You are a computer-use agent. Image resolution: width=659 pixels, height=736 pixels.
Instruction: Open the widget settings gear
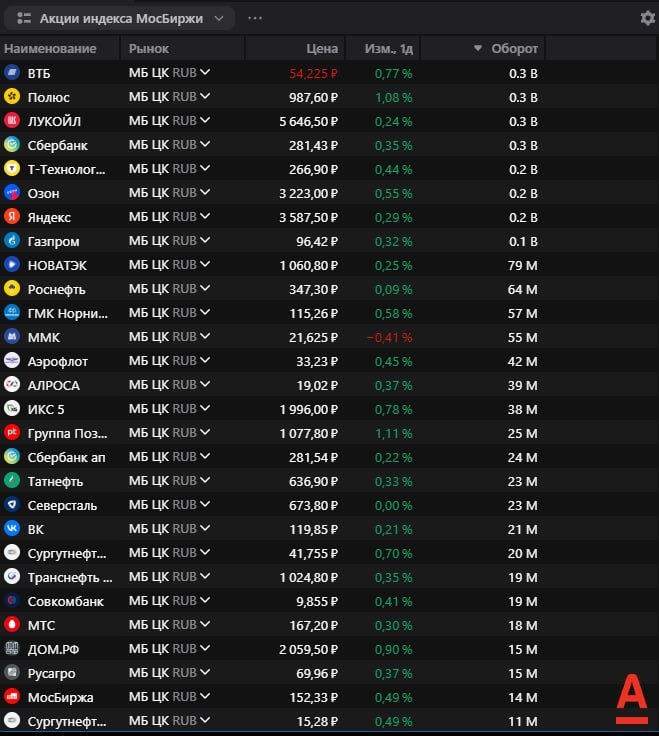(x=648, y=18)
